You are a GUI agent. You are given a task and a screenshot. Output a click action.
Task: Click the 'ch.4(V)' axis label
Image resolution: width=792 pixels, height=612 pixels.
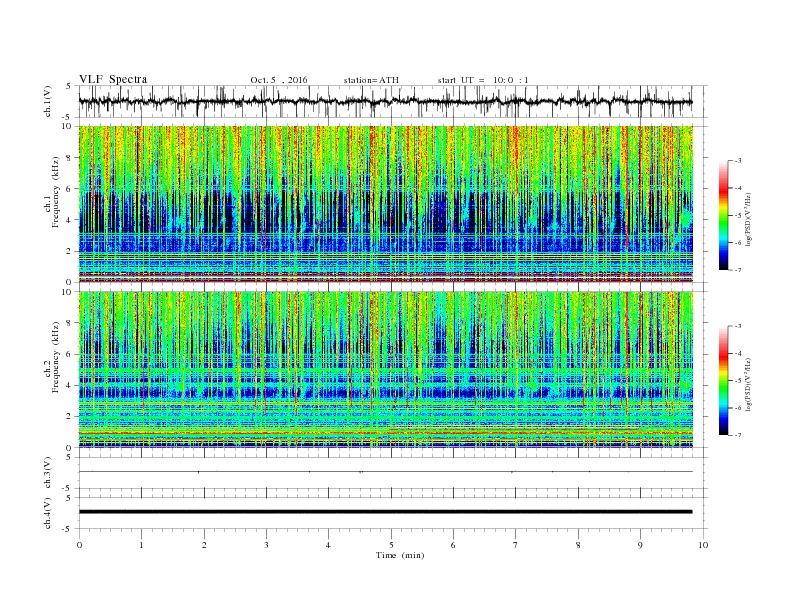48,513
